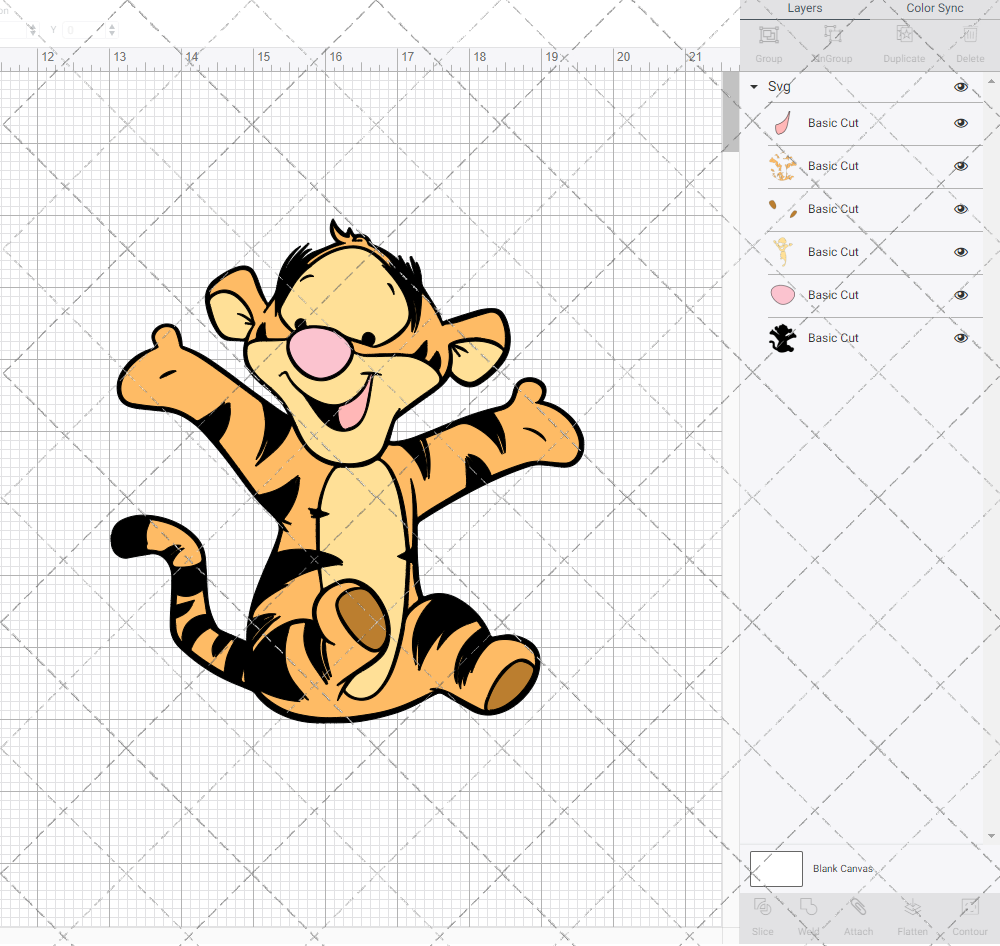Viewport: 1000px width, 946px height.
Task: Open the Layers tab
Action: click(804, 9)
